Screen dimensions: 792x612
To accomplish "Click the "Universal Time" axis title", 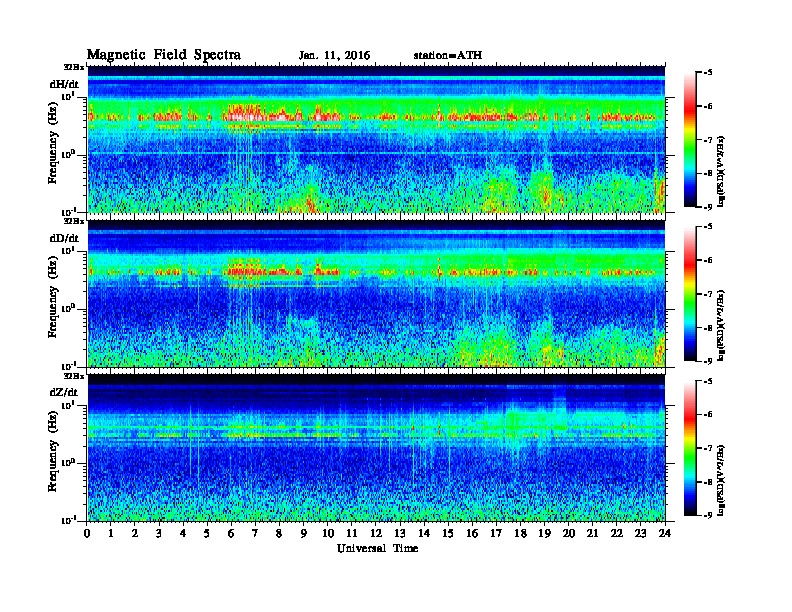I will click(x=377, y=548).
